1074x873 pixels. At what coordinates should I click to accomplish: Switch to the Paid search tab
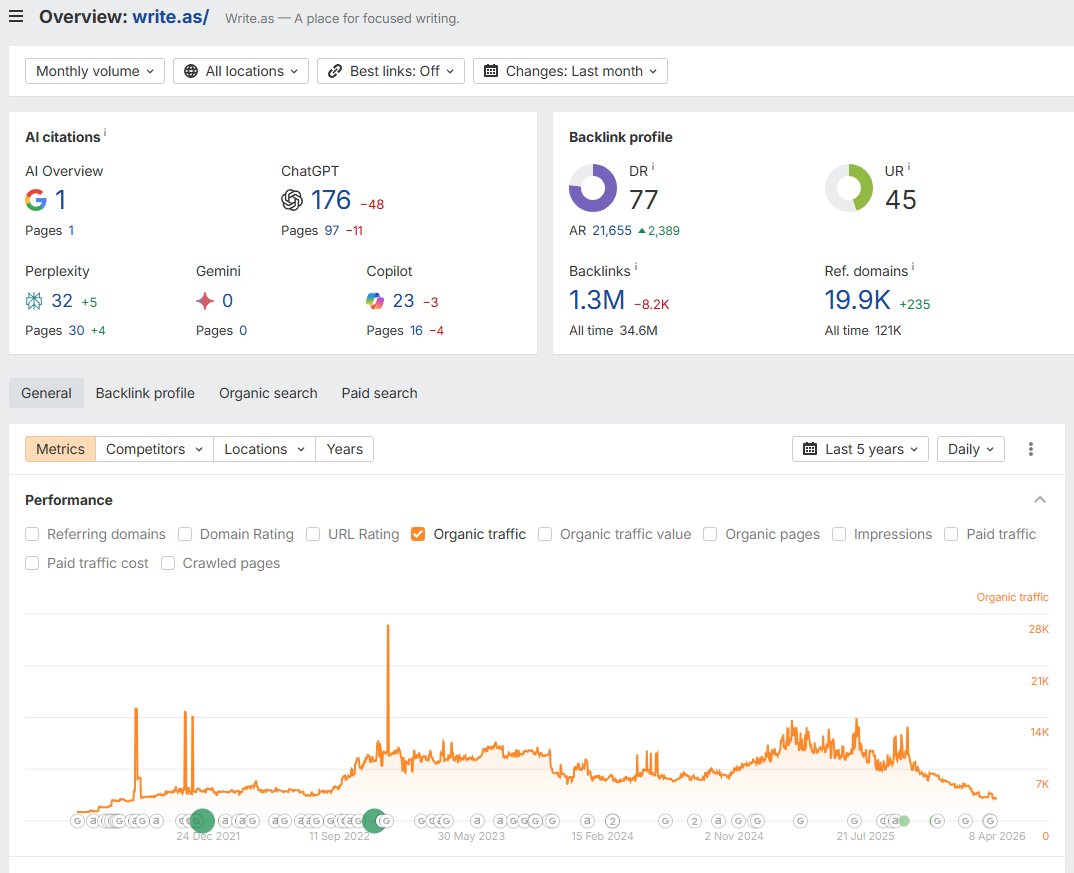coord(379,393)
